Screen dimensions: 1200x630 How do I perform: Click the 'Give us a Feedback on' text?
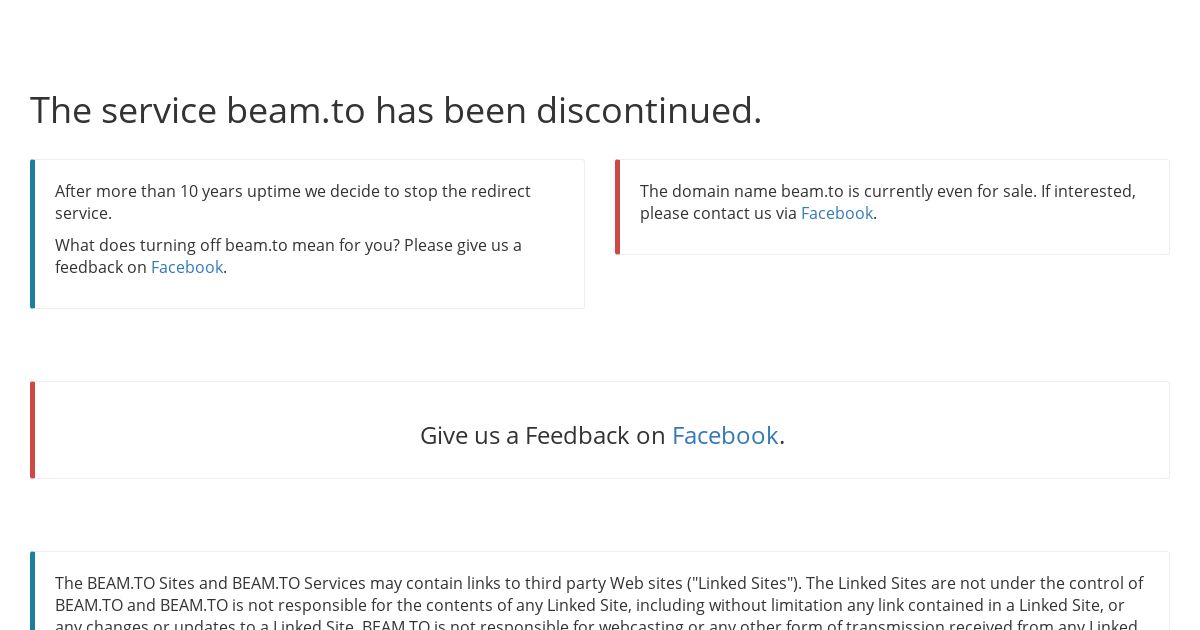(543, 435)
